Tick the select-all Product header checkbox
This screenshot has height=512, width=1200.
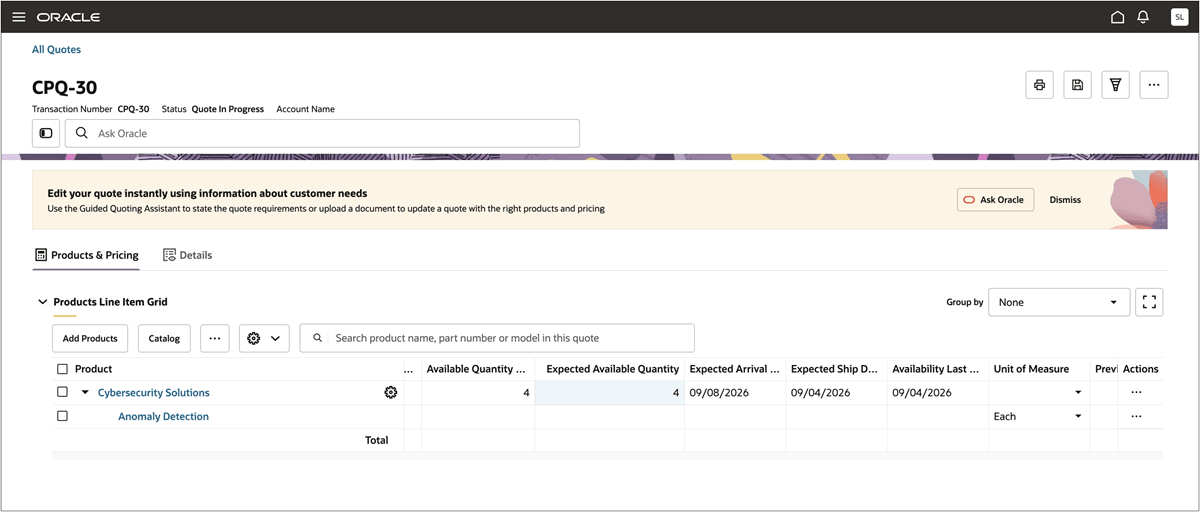point(62,369)
